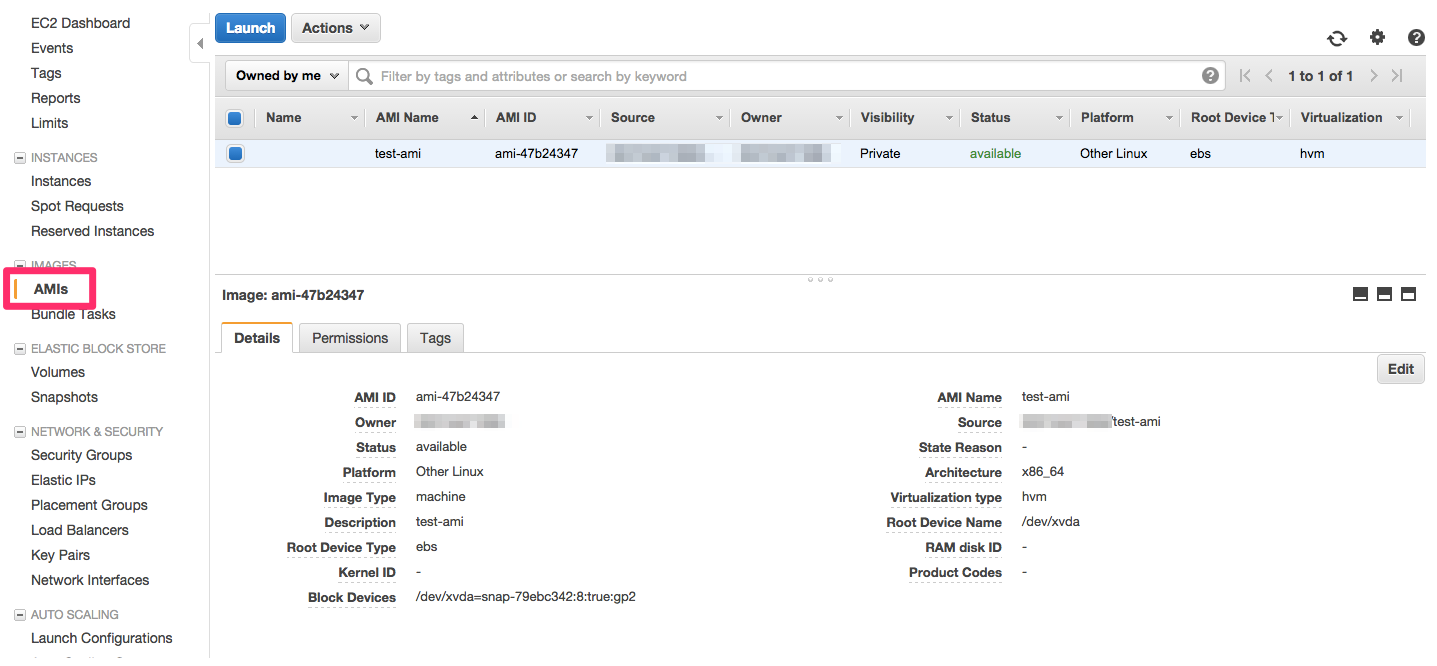Click the blue Launch button

[x=250, y=28]
